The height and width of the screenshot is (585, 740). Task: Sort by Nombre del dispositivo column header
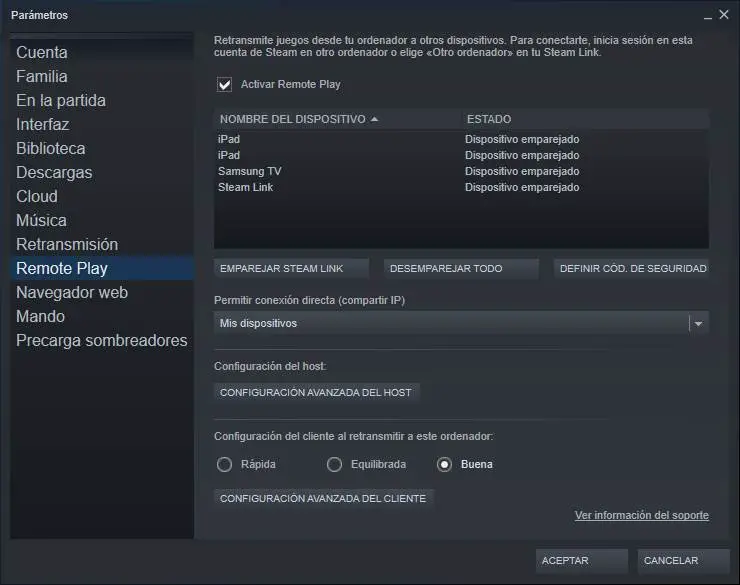point(337,119)
